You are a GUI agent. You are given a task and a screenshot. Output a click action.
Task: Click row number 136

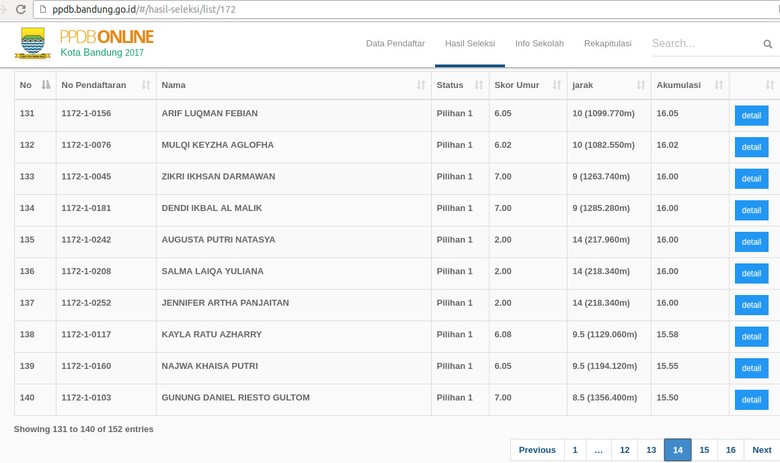point(27,272)
